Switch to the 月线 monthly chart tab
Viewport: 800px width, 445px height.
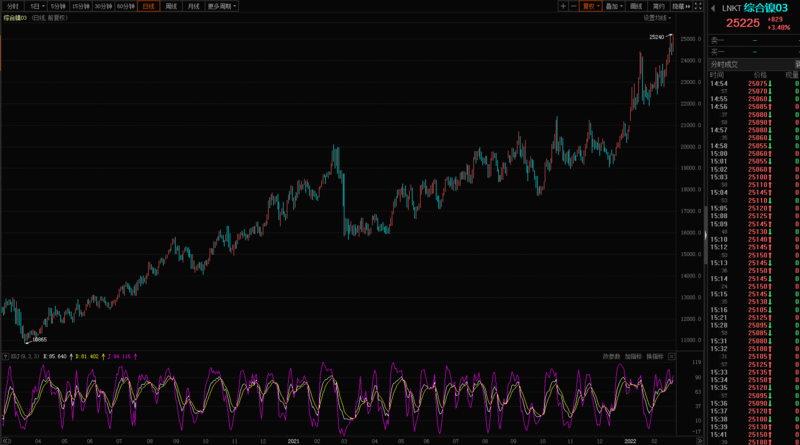(x=193, y=6)
